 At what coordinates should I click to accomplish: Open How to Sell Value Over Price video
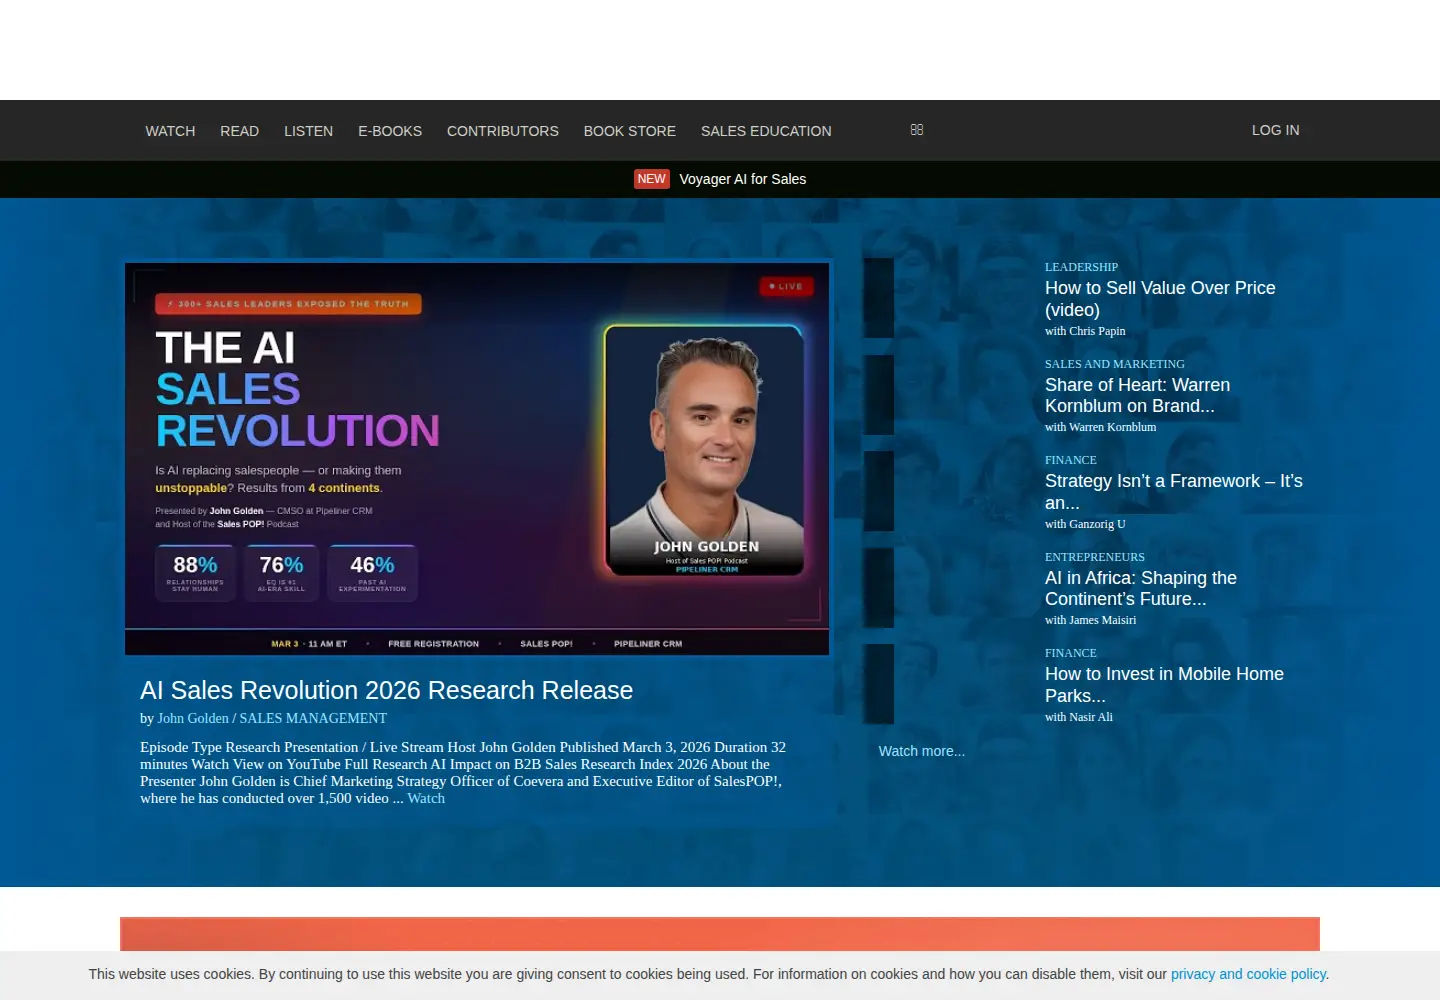(1160, 299)
